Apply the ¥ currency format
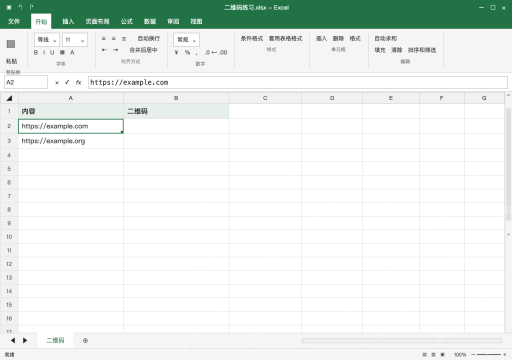The height and width of the screenshot is (360, 512). tap(176, 52)
